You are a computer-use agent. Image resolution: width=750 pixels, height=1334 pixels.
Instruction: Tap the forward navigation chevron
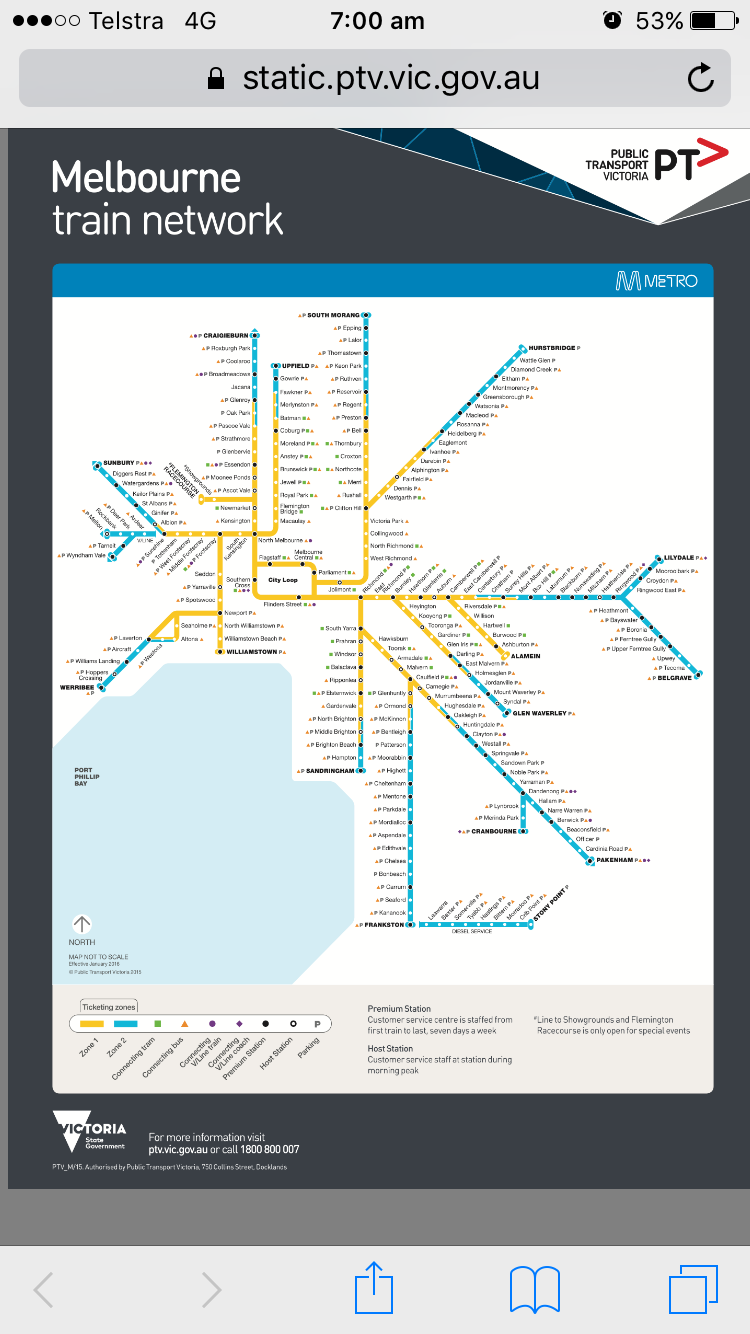click(x=210, y=1289)
